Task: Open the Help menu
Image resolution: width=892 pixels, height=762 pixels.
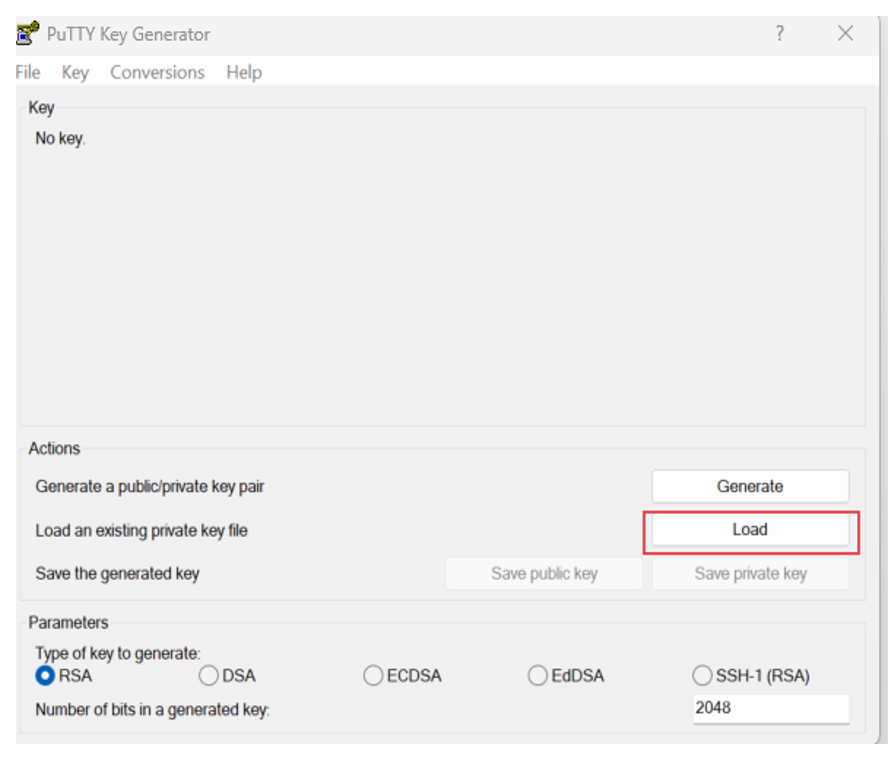Action: tap(244, 72)
